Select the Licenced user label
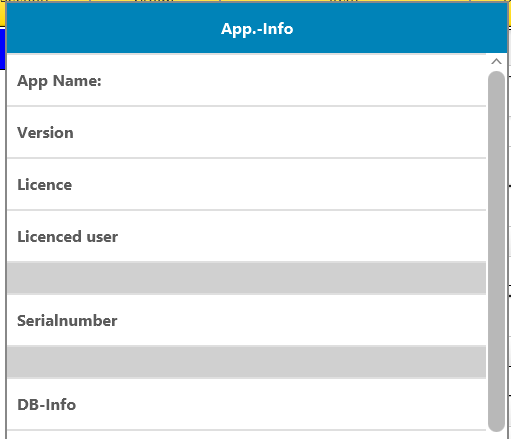Image resolution: width=511 pixels, height=439 pixels. tap(68, 237)
